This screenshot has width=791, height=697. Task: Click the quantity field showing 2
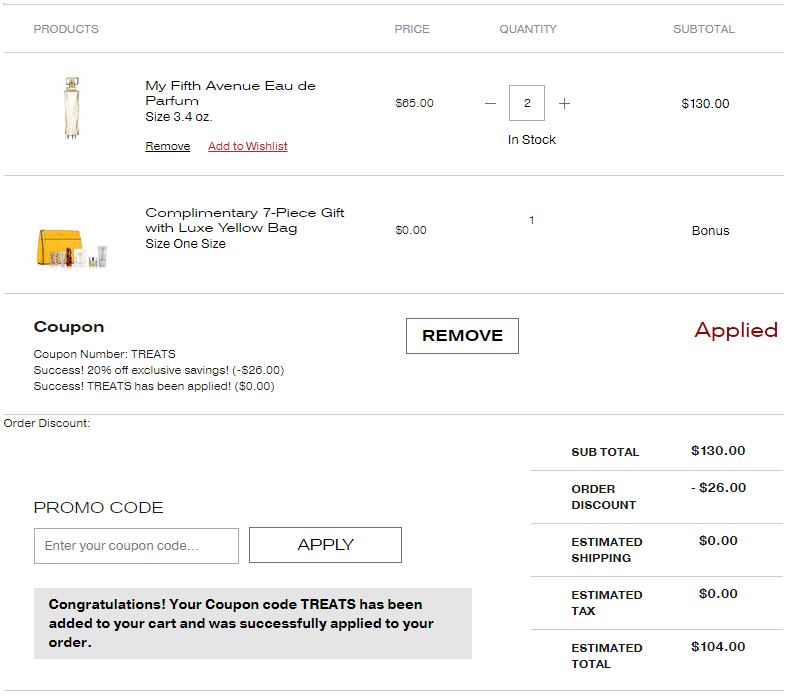[527, 103]
